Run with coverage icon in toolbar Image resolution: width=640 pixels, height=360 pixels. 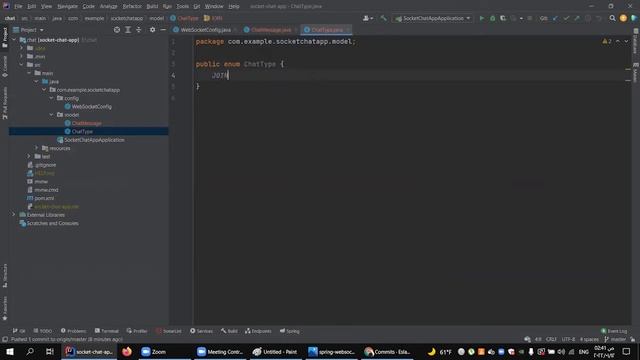pos(503,18)
